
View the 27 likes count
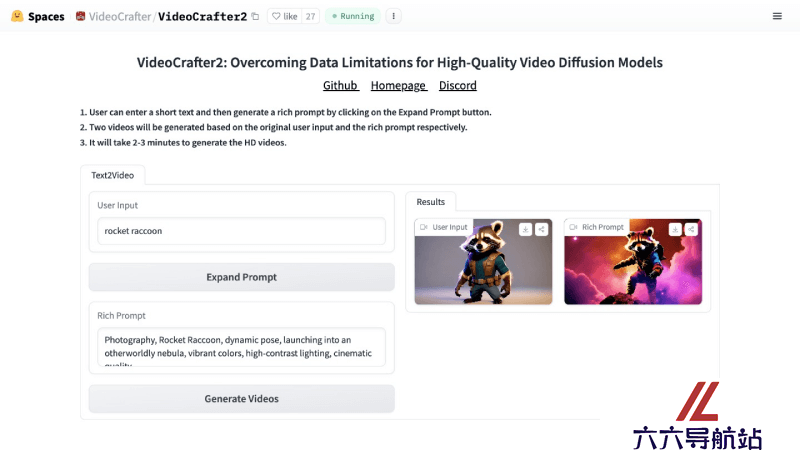point(310,16)
